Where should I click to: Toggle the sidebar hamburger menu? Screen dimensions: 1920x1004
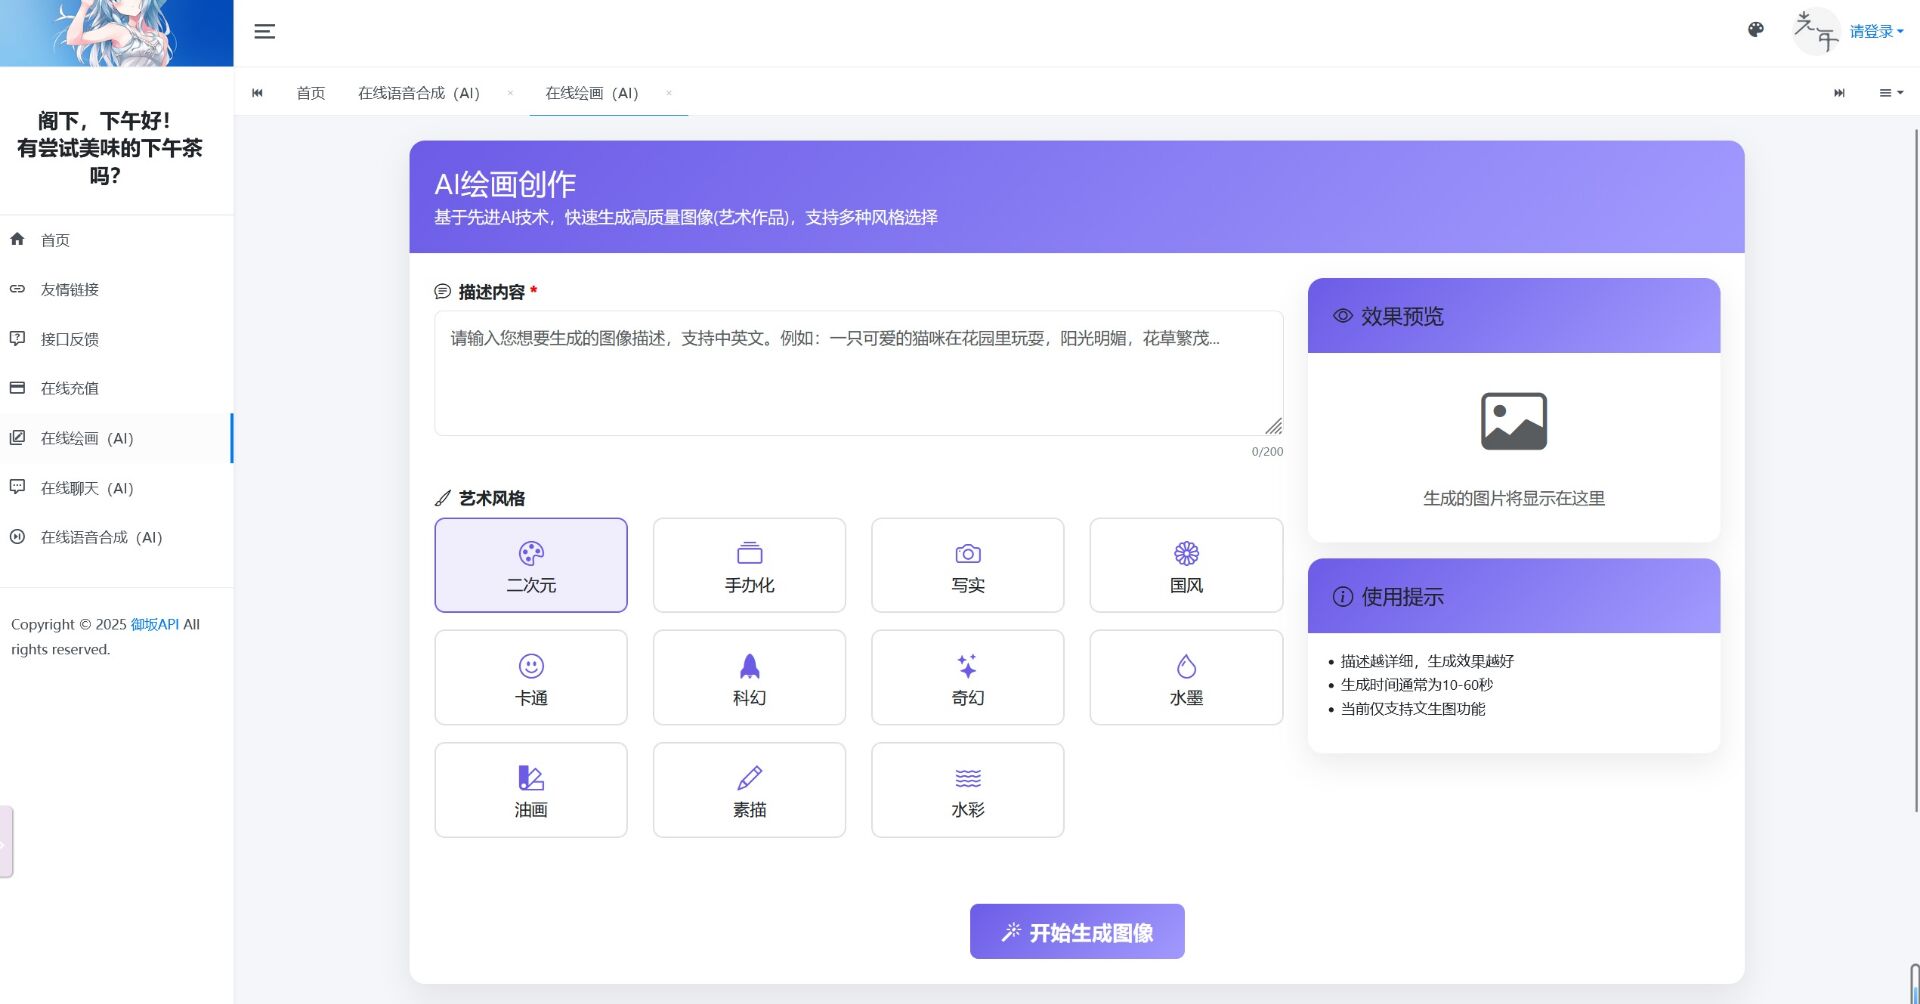point(264,32)
